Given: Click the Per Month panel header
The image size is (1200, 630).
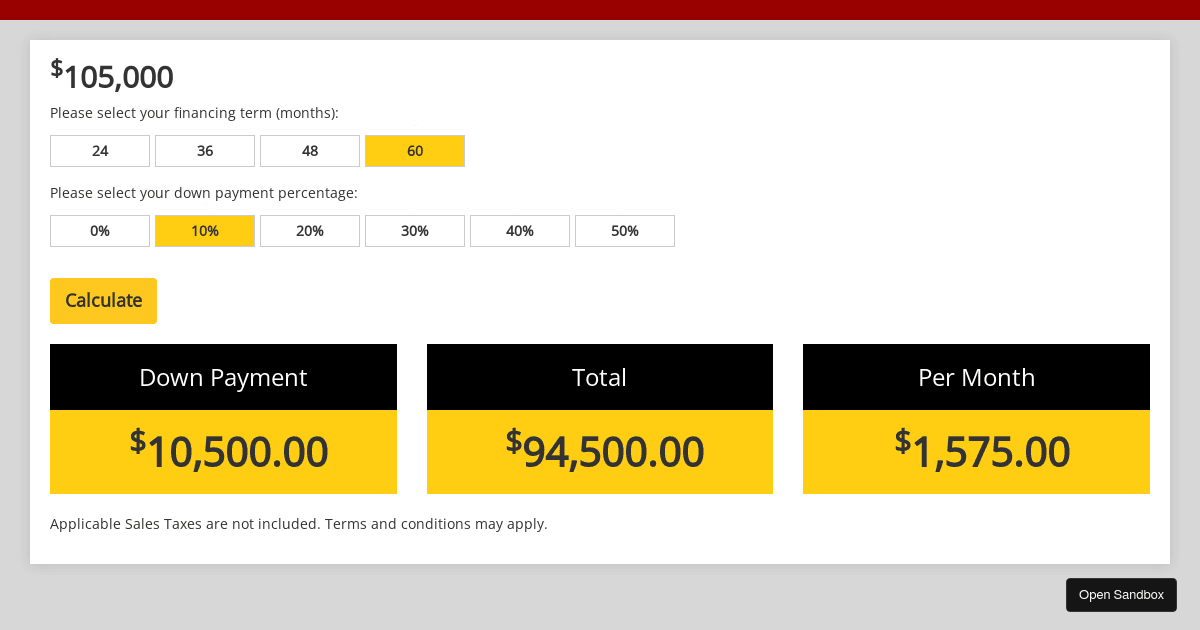Looking at the screenshot, I should (976, 377).
